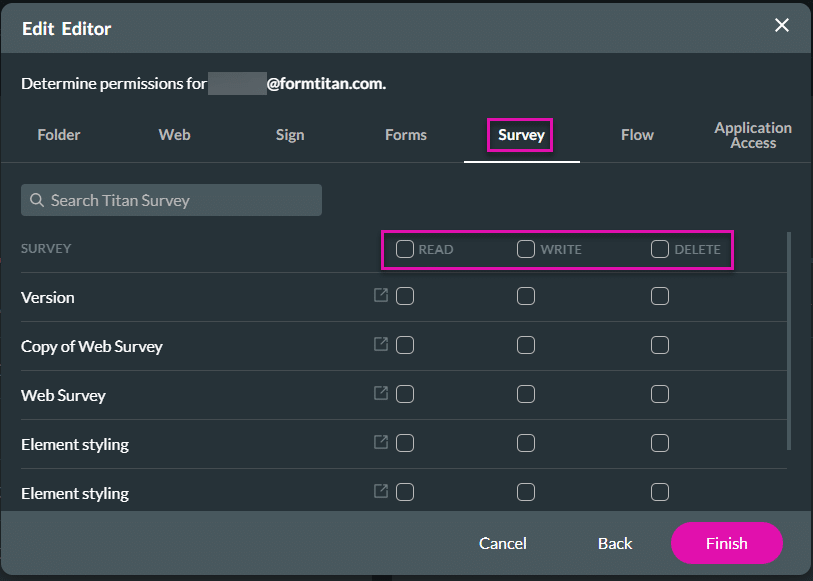Viewport: 813px width, 581px height.
Task: Switch to the Folder tab
Action: [x=58, y=134]
